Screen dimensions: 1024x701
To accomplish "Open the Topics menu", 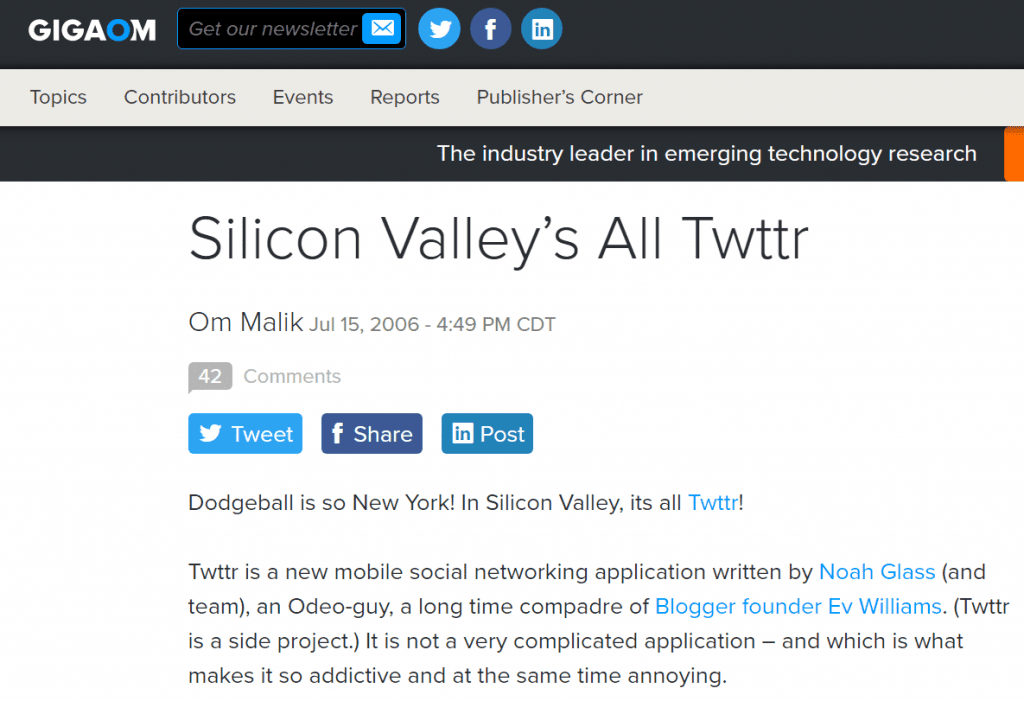I will tap(58, 97).
